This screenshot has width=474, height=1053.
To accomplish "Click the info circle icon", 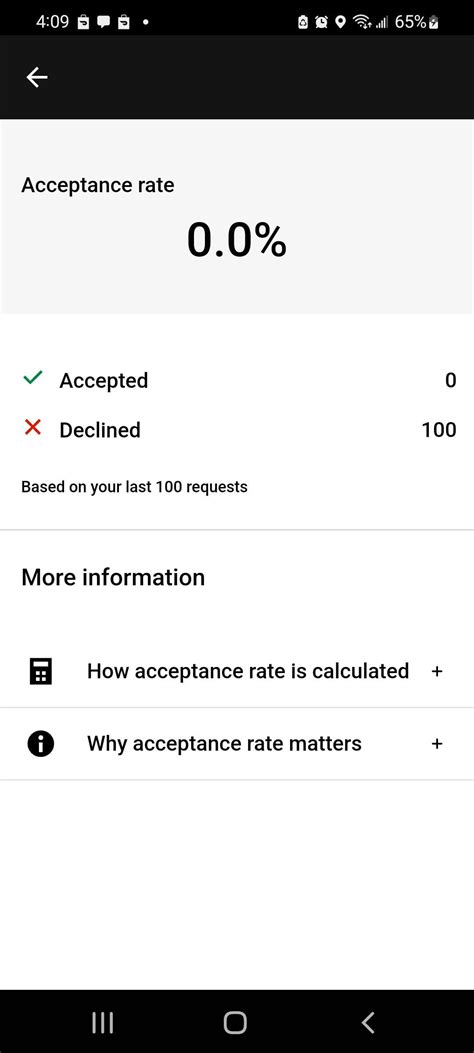I will 40,743.
